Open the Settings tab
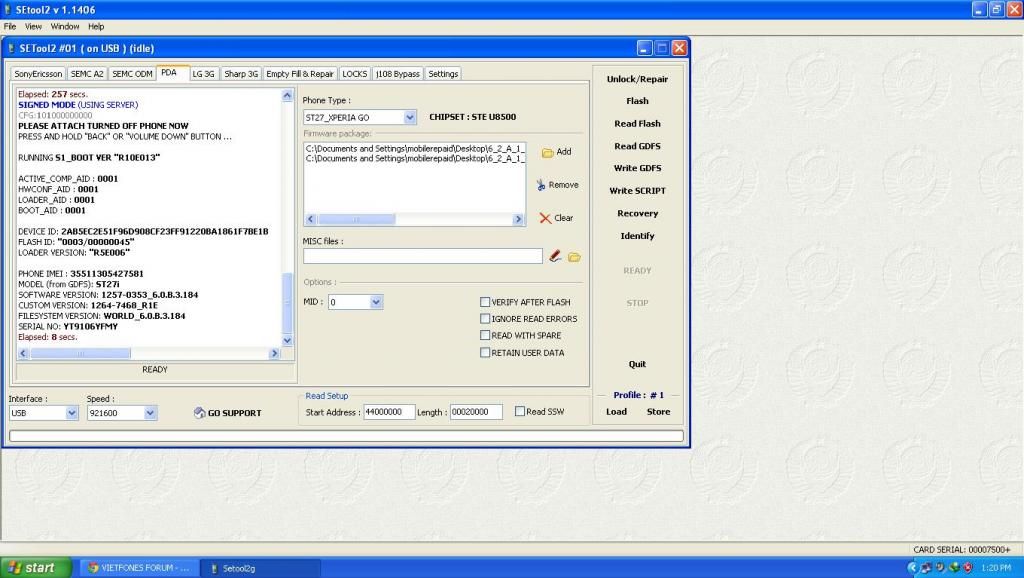Viewport: 1024px width, 578px height. 443,74
